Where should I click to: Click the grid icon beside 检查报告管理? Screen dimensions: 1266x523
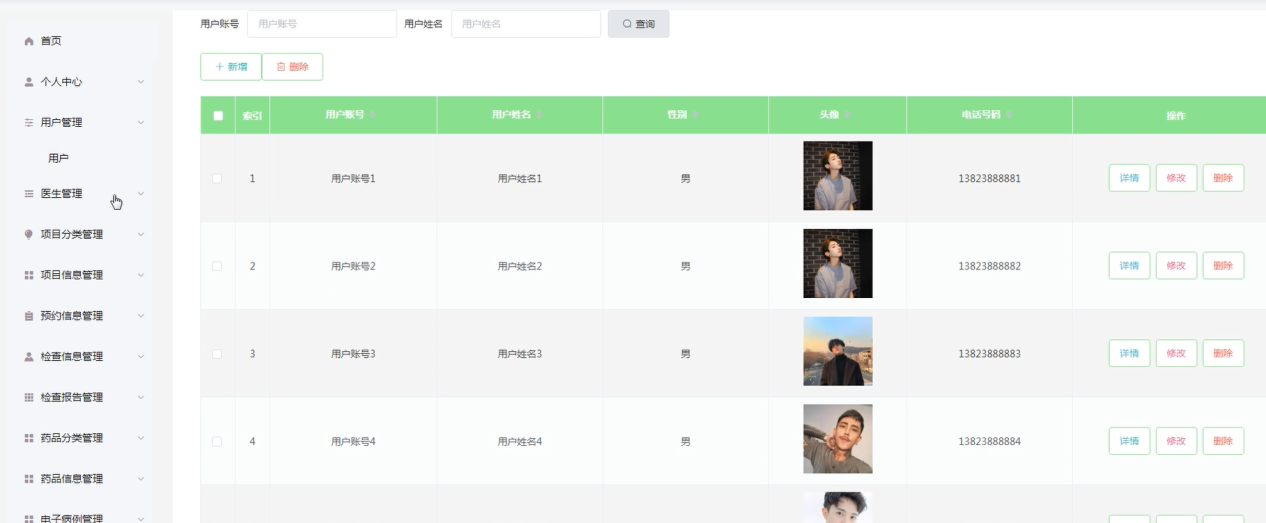[29, 397]
